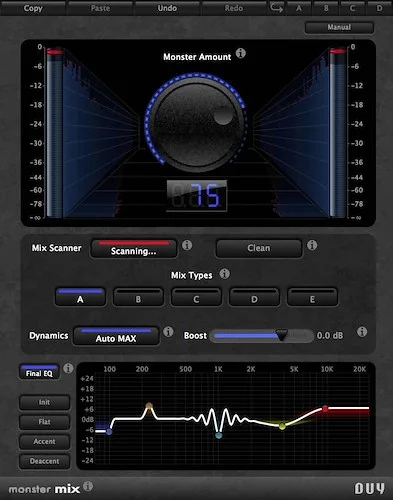The image size is (393, 500).
Task: Click the Boost 0.0 dB value
Action: (330, 336)
